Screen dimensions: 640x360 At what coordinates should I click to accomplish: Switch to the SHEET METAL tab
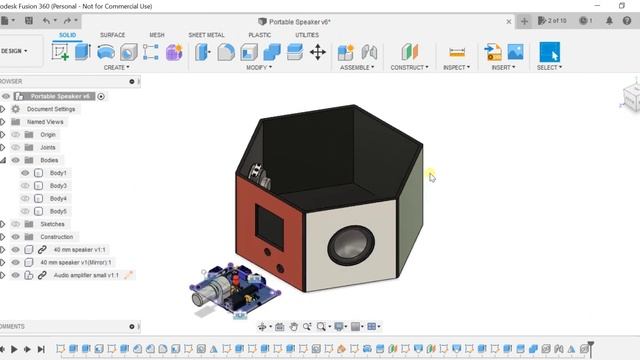pos(207,35)
